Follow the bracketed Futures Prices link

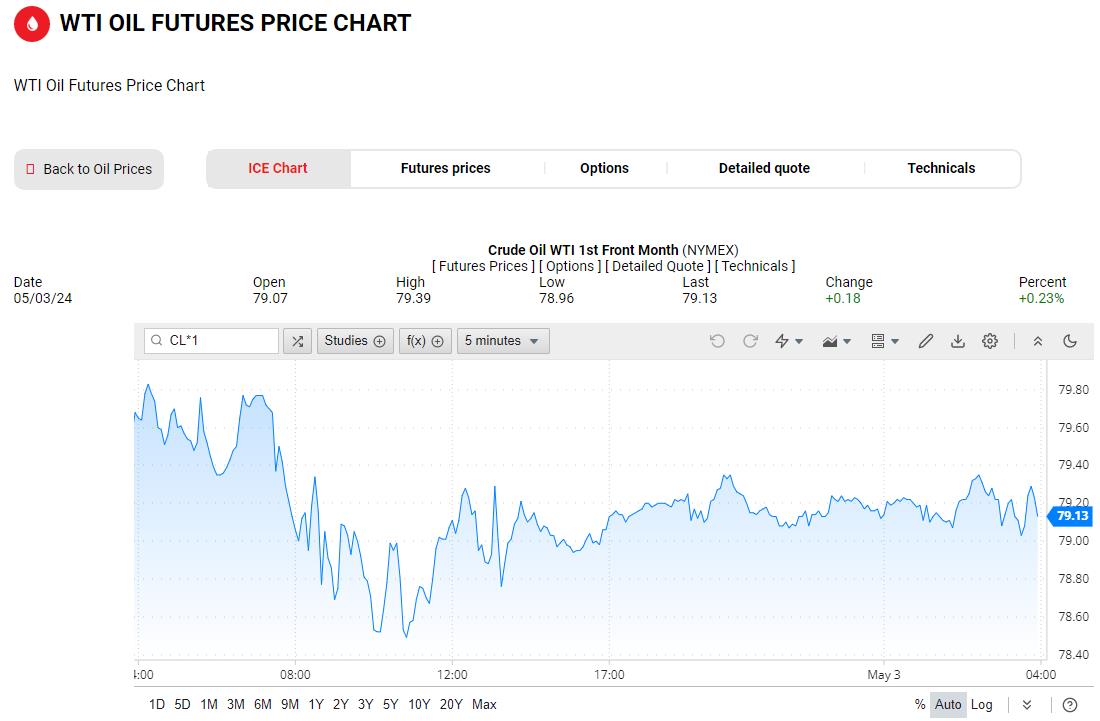tap(483, 267)
